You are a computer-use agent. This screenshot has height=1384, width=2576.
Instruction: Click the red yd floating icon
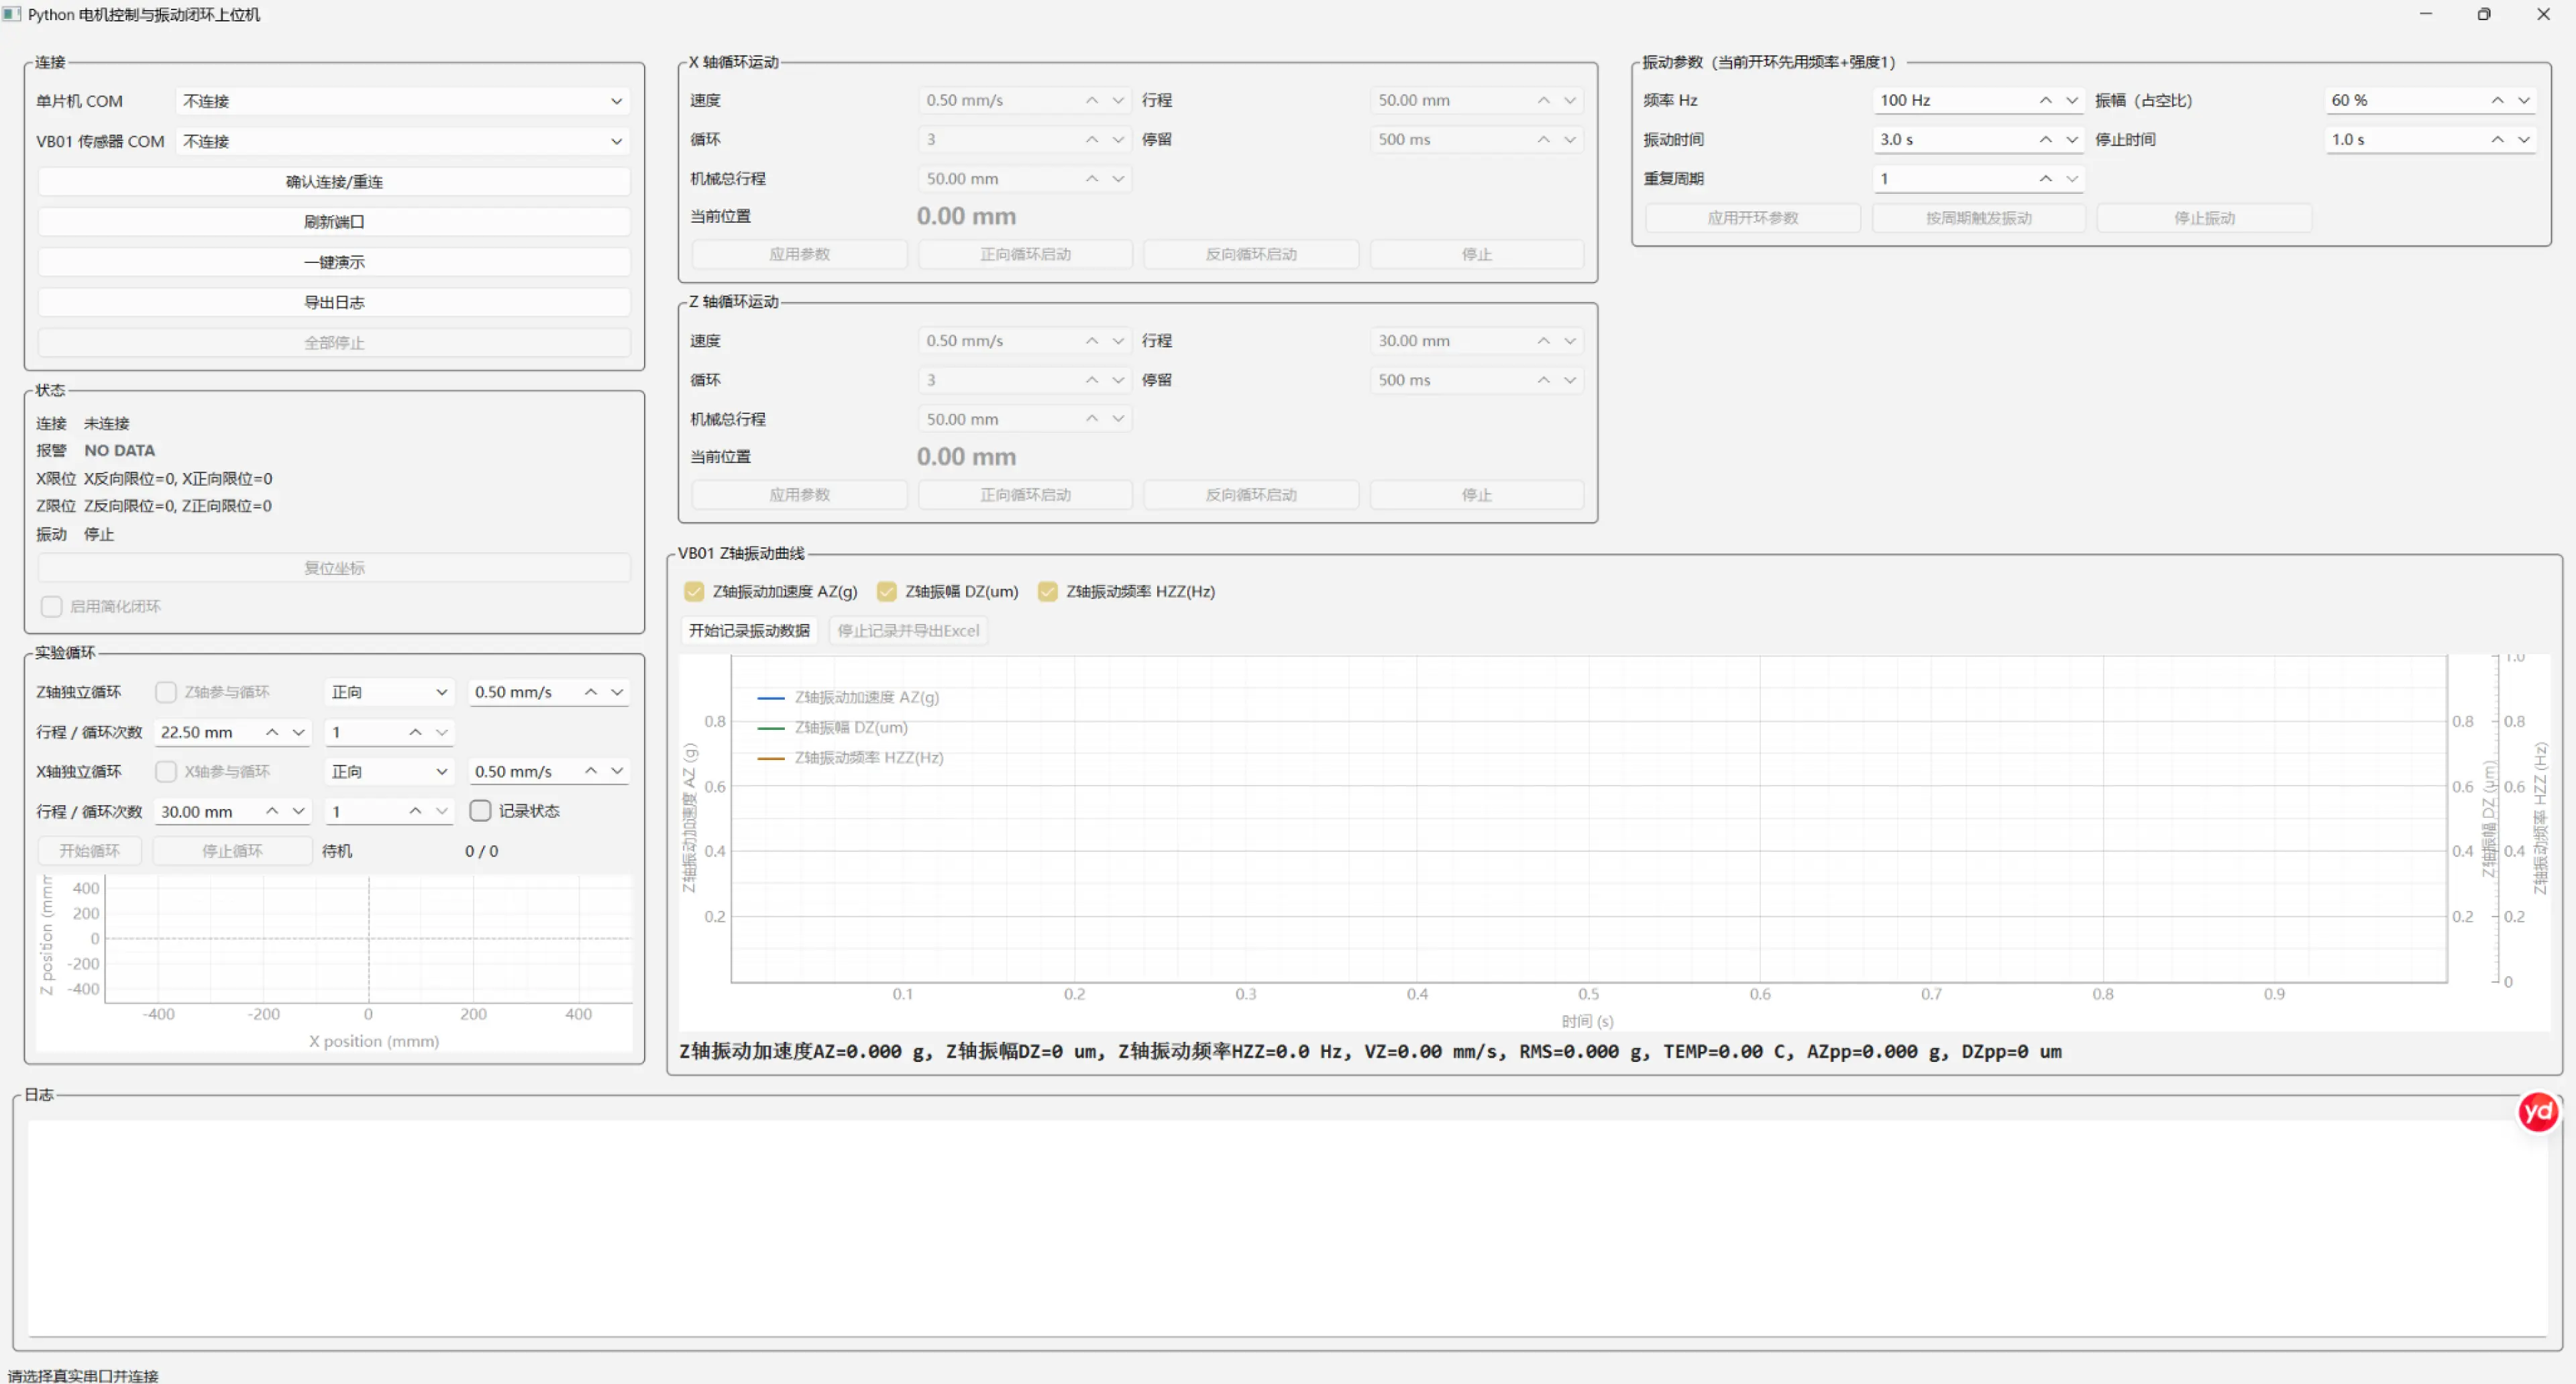click(x=2538, y=1112)
